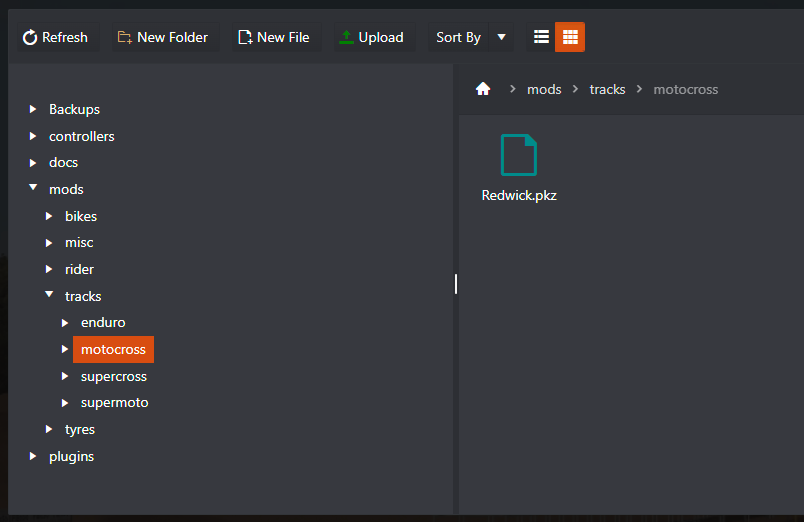
Task: Switch to list view
Action: (541, 37)
